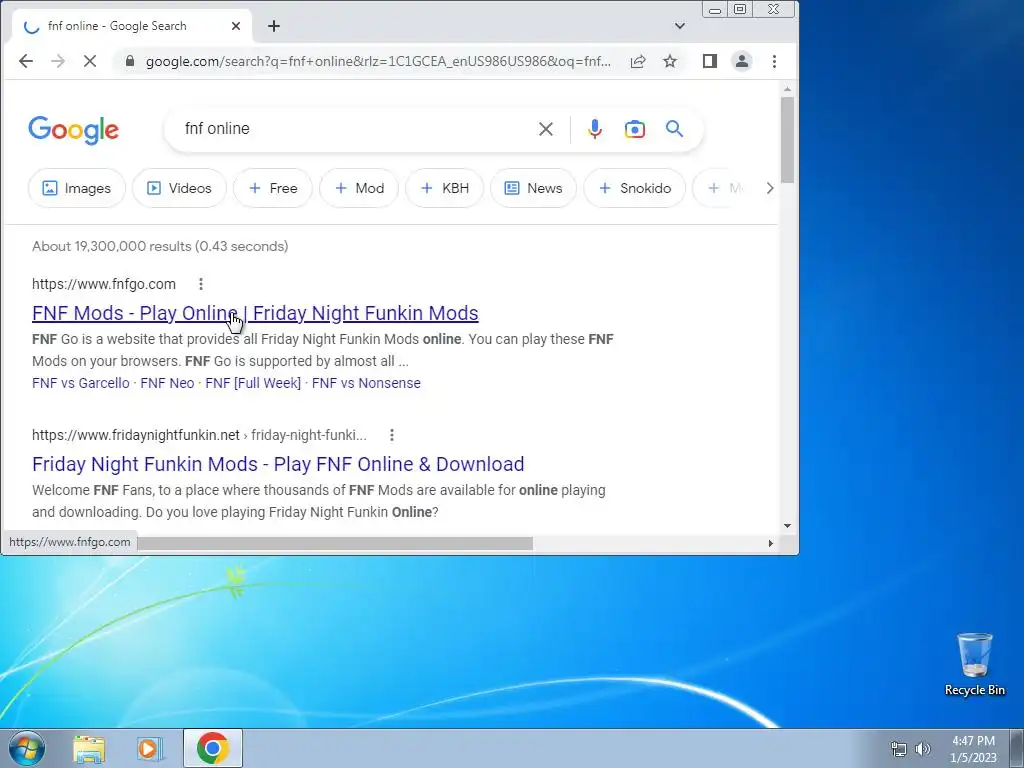Open the Chrome profile avatar
This screenshot has height=768, width=1024.
742,61
